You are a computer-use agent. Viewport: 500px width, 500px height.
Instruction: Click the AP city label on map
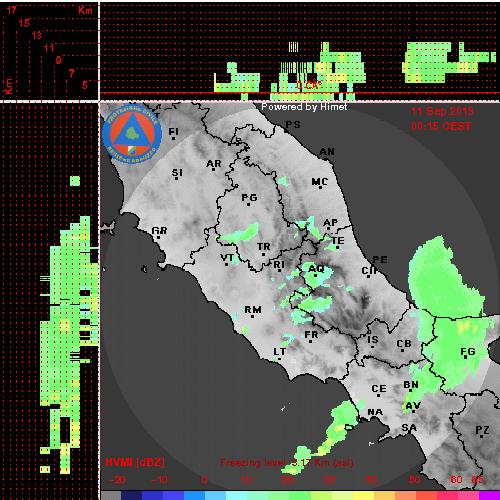(x=330, y=222)
